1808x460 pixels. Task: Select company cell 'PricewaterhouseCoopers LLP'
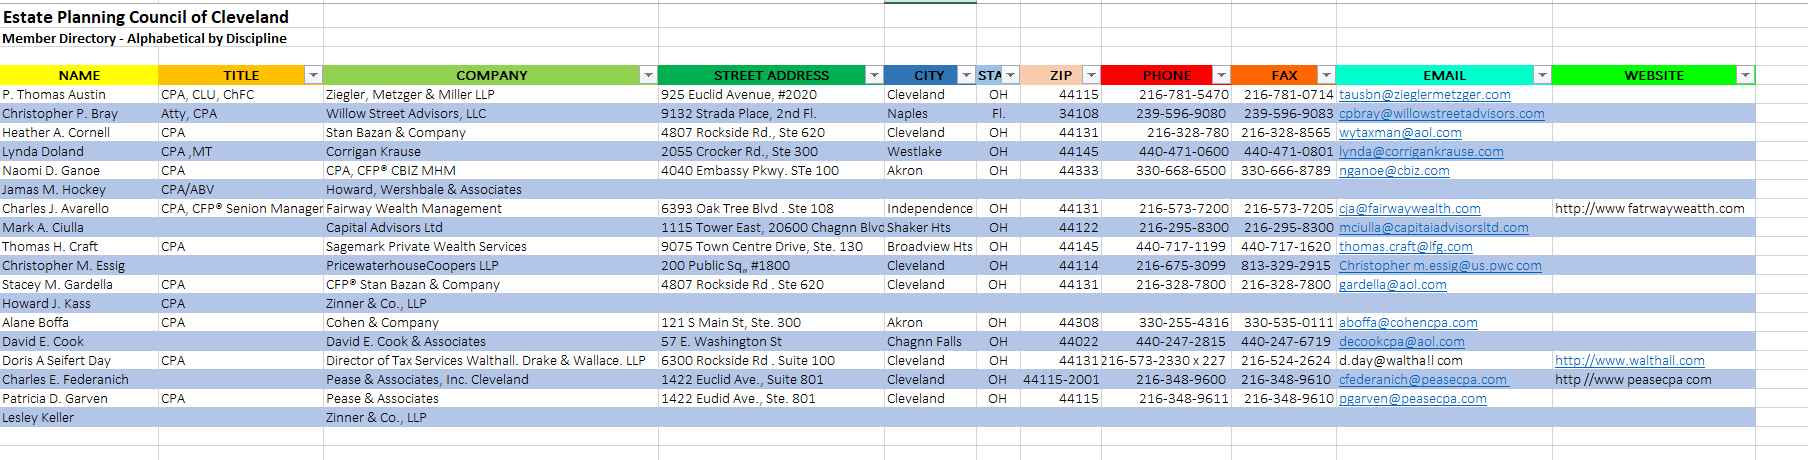click(x=491, y=266)
